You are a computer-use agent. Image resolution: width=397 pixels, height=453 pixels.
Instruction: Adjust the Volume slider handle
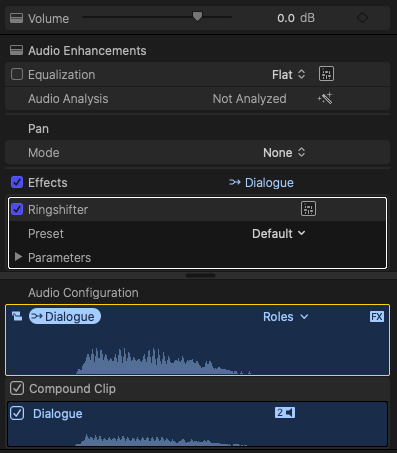point(197,16)
